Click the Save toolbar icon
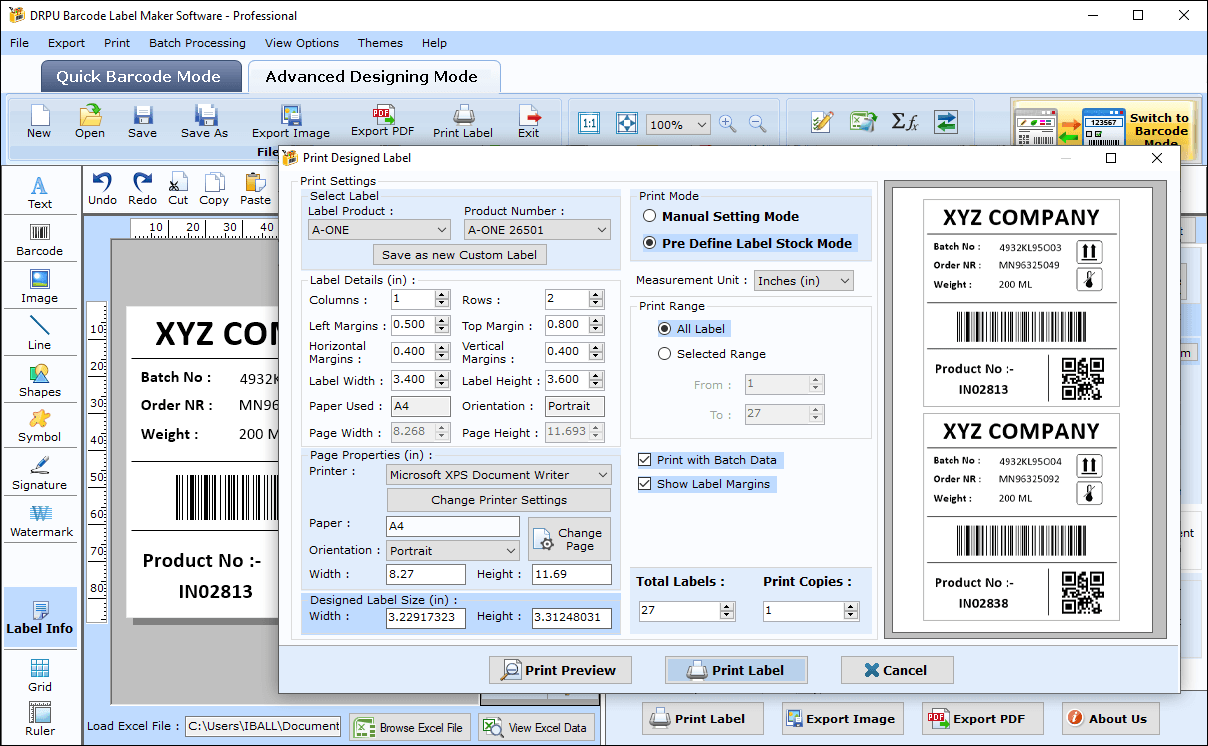This screenshot has width=1208, height=746. pos(142,121)
